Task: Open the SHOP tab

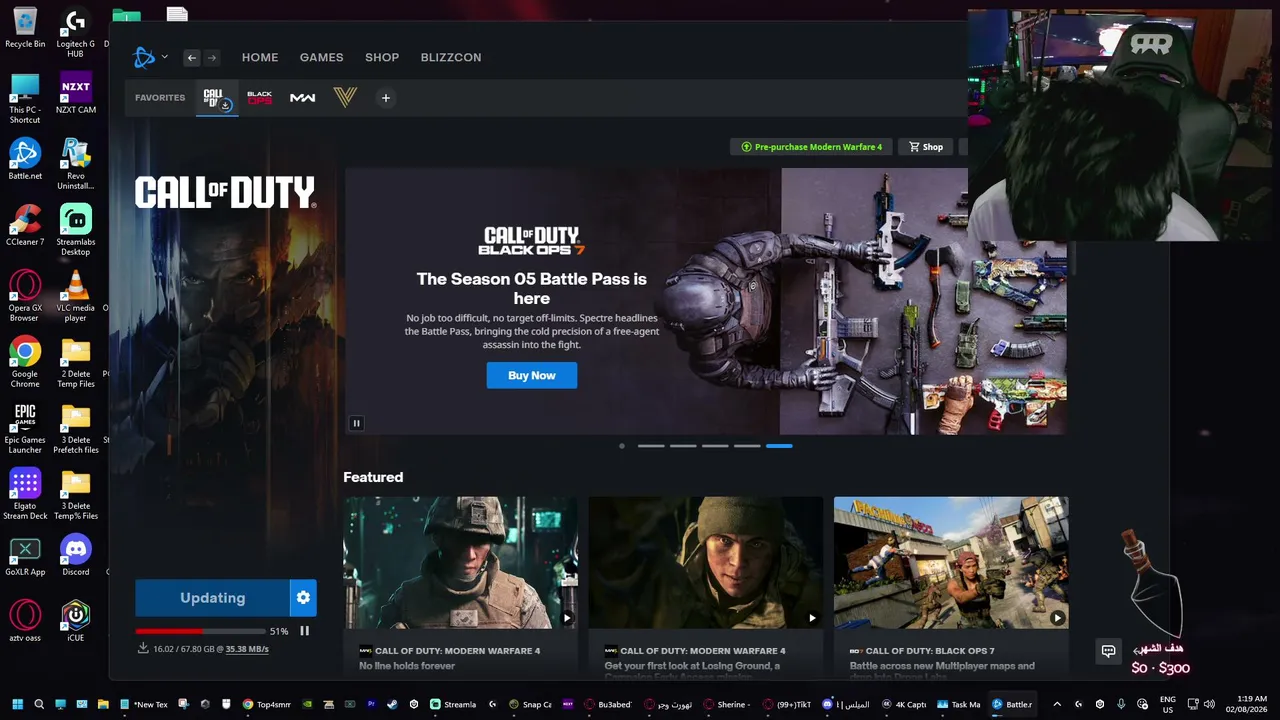Action: [382, 58]
